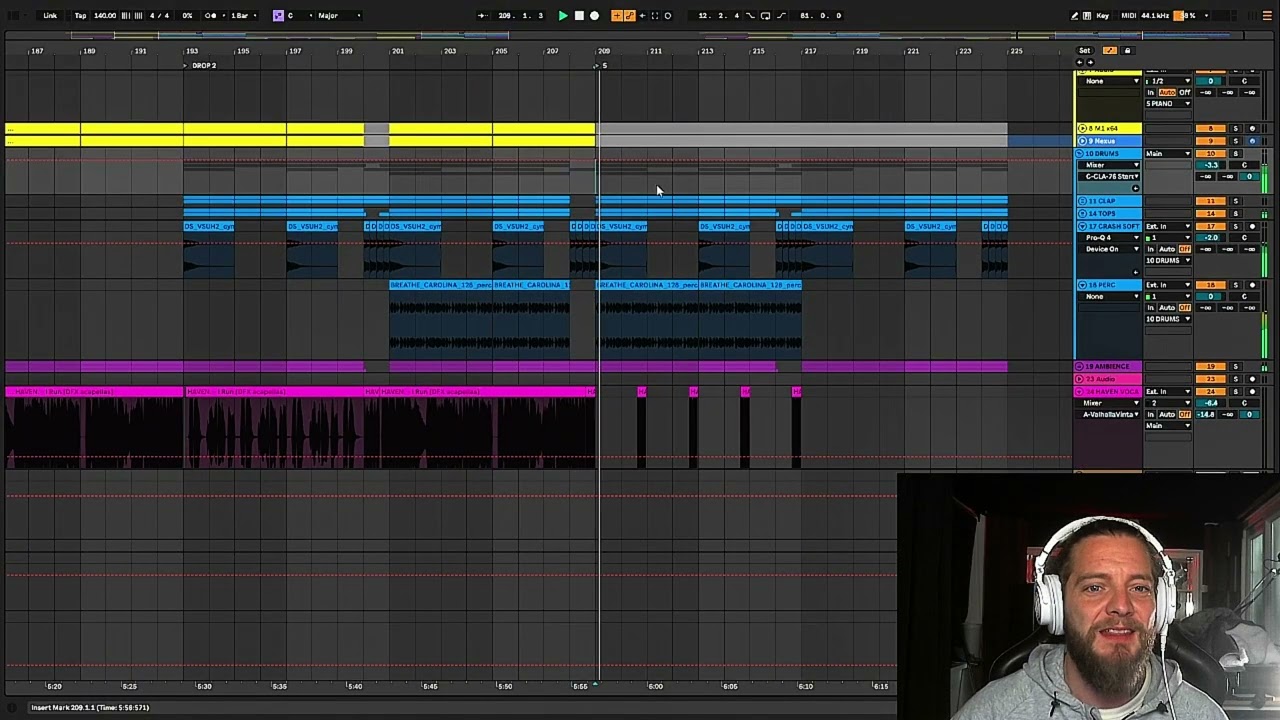Toggle the Loop switch icon
The height and width of the screenshot is (720, 1280).
[765, 15]
